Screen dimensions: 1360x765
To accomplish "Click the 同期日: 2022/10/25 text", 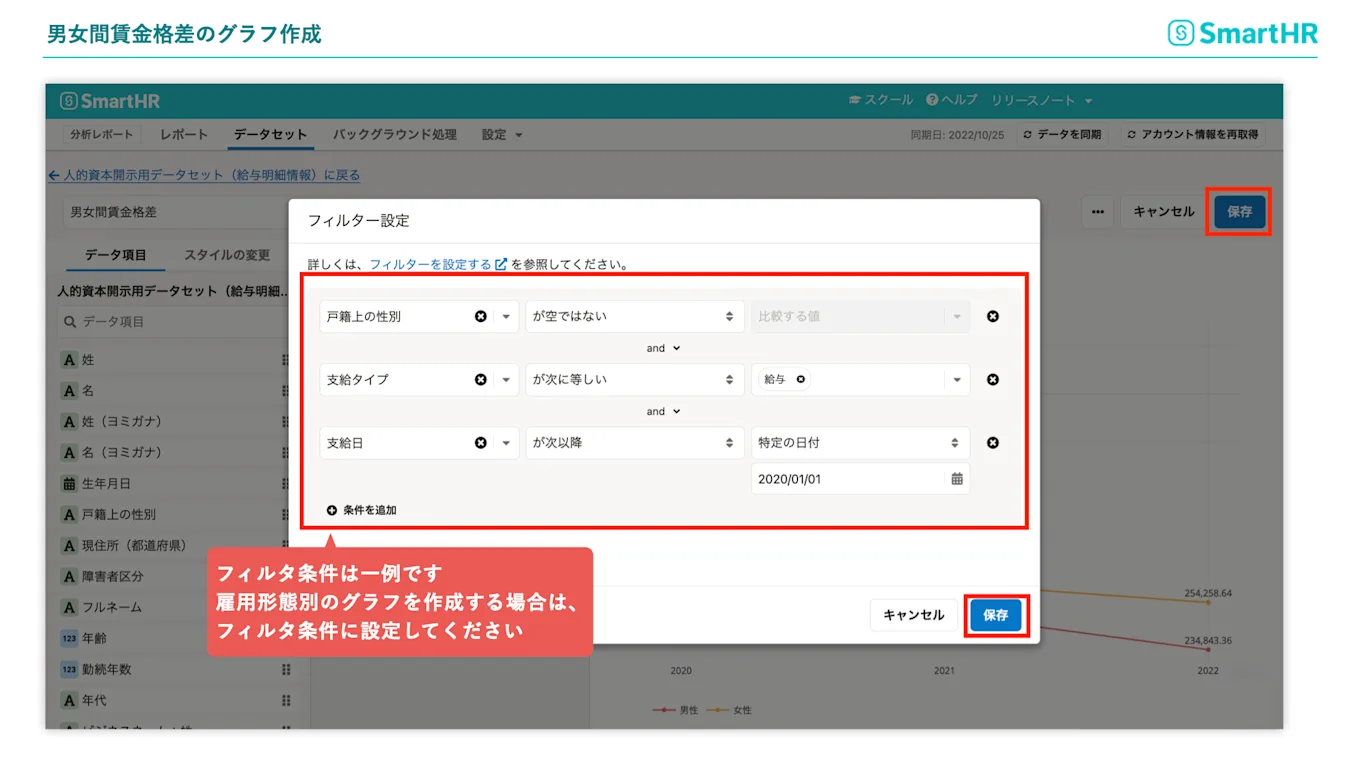I will [x=957, y=134].
